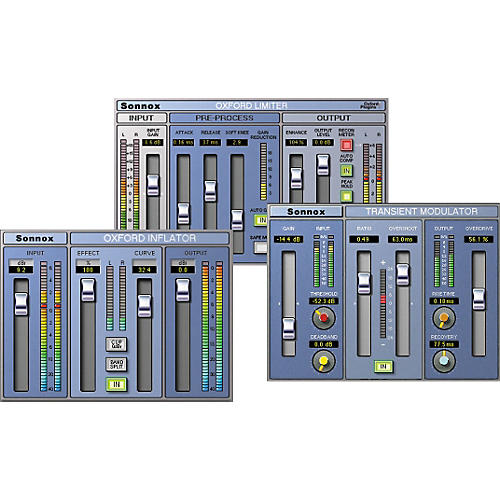Click the Release fader handle in Oxford Limiter

210,191
